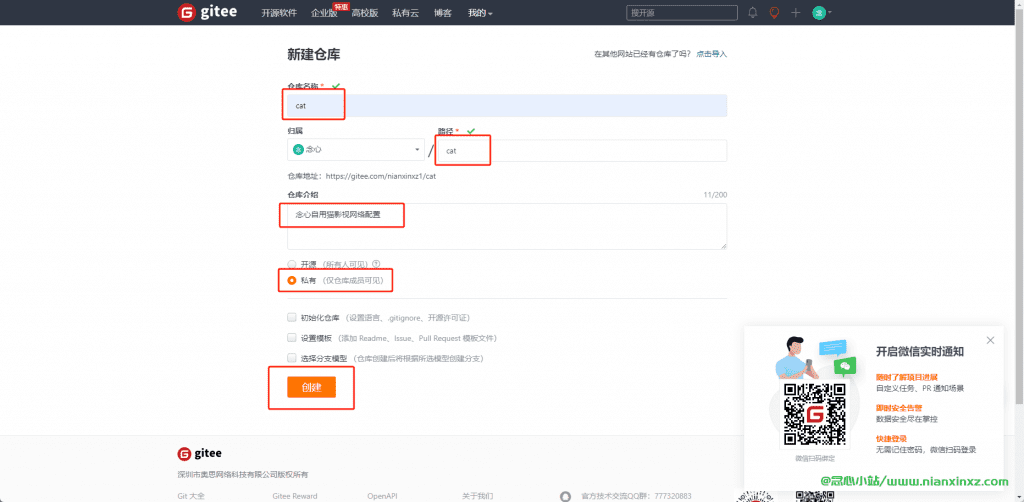
Task: Click the footer Gitee logo
Action: pyautogui.click(x=199, y=453)
